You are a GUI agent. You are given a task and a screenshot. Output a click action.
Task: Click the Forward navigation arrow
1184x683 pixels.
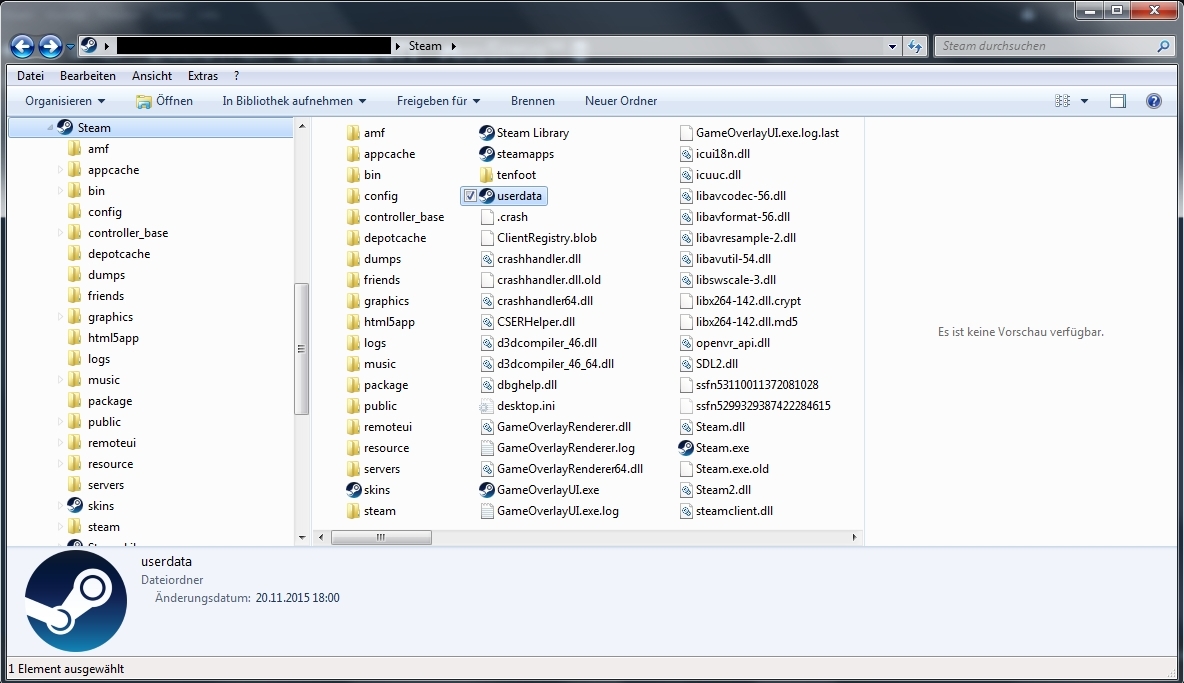[51, 47]
